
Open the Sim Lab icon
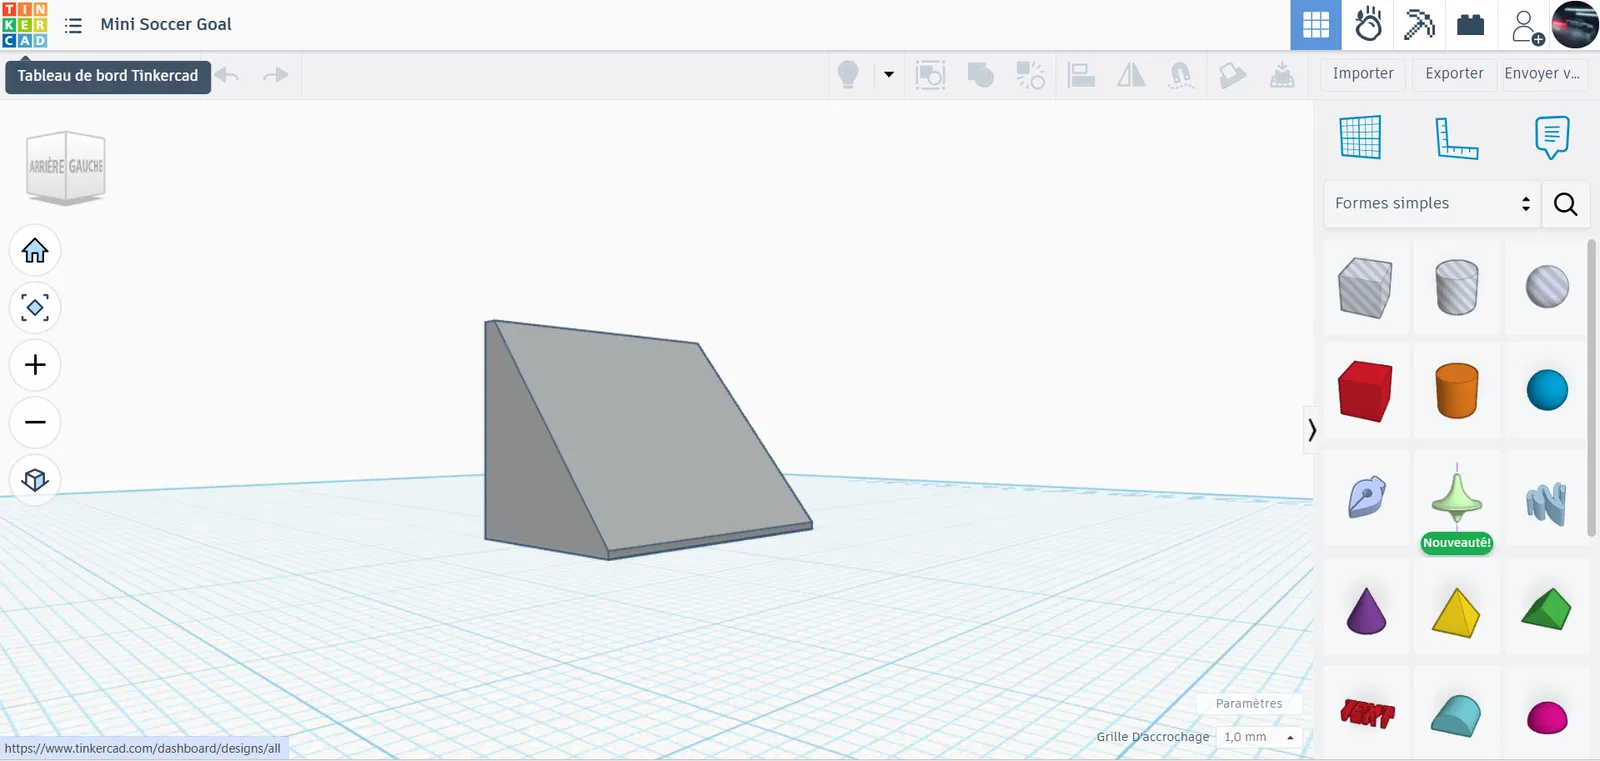tap(1368, 25)
